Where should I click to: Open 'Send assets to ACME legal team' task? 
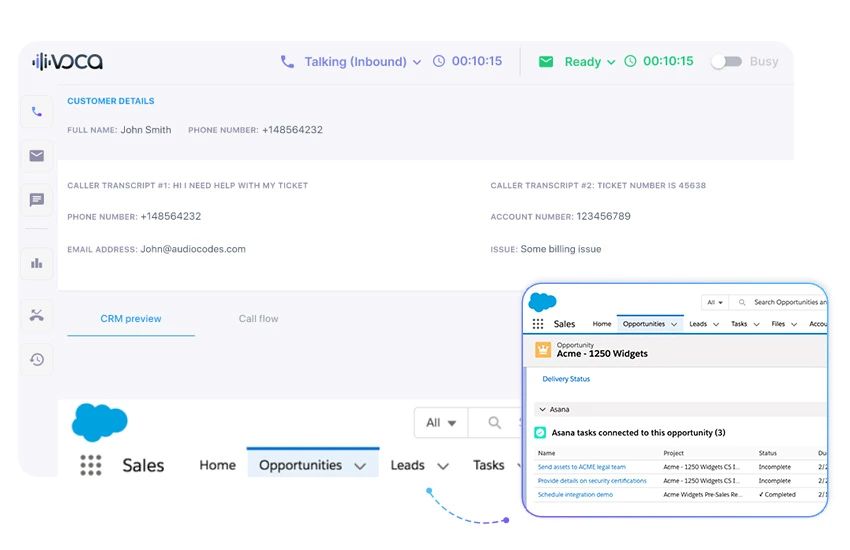pyautogui.click(x=582, y=467)
